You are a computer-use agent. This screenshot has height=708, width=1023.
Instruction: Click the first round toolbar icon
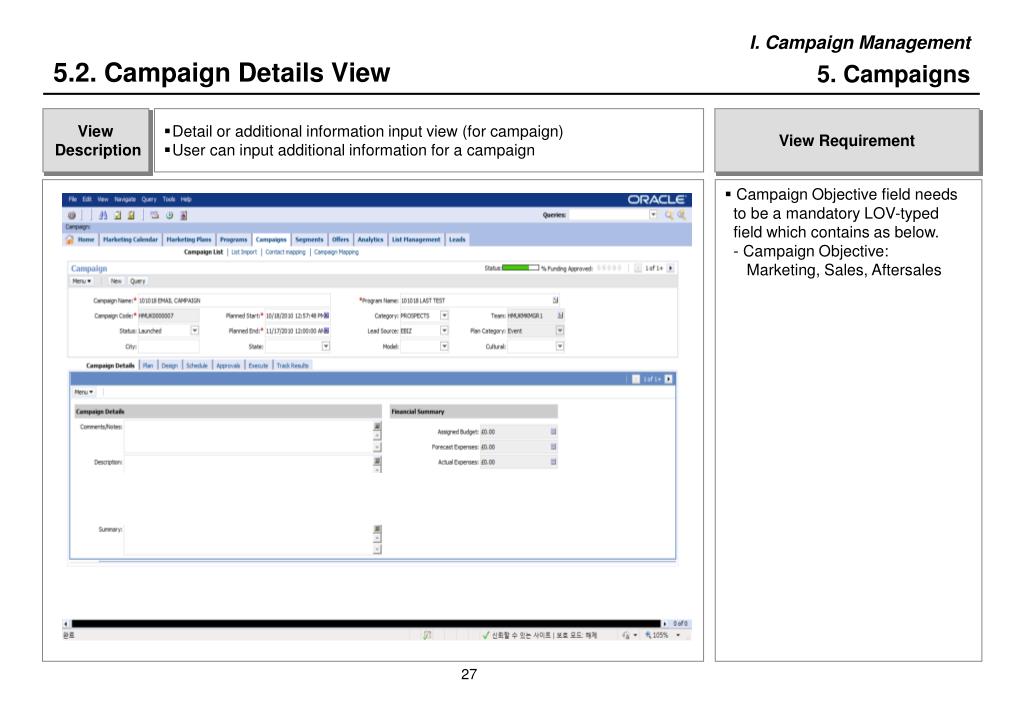(x=72, y=215)
